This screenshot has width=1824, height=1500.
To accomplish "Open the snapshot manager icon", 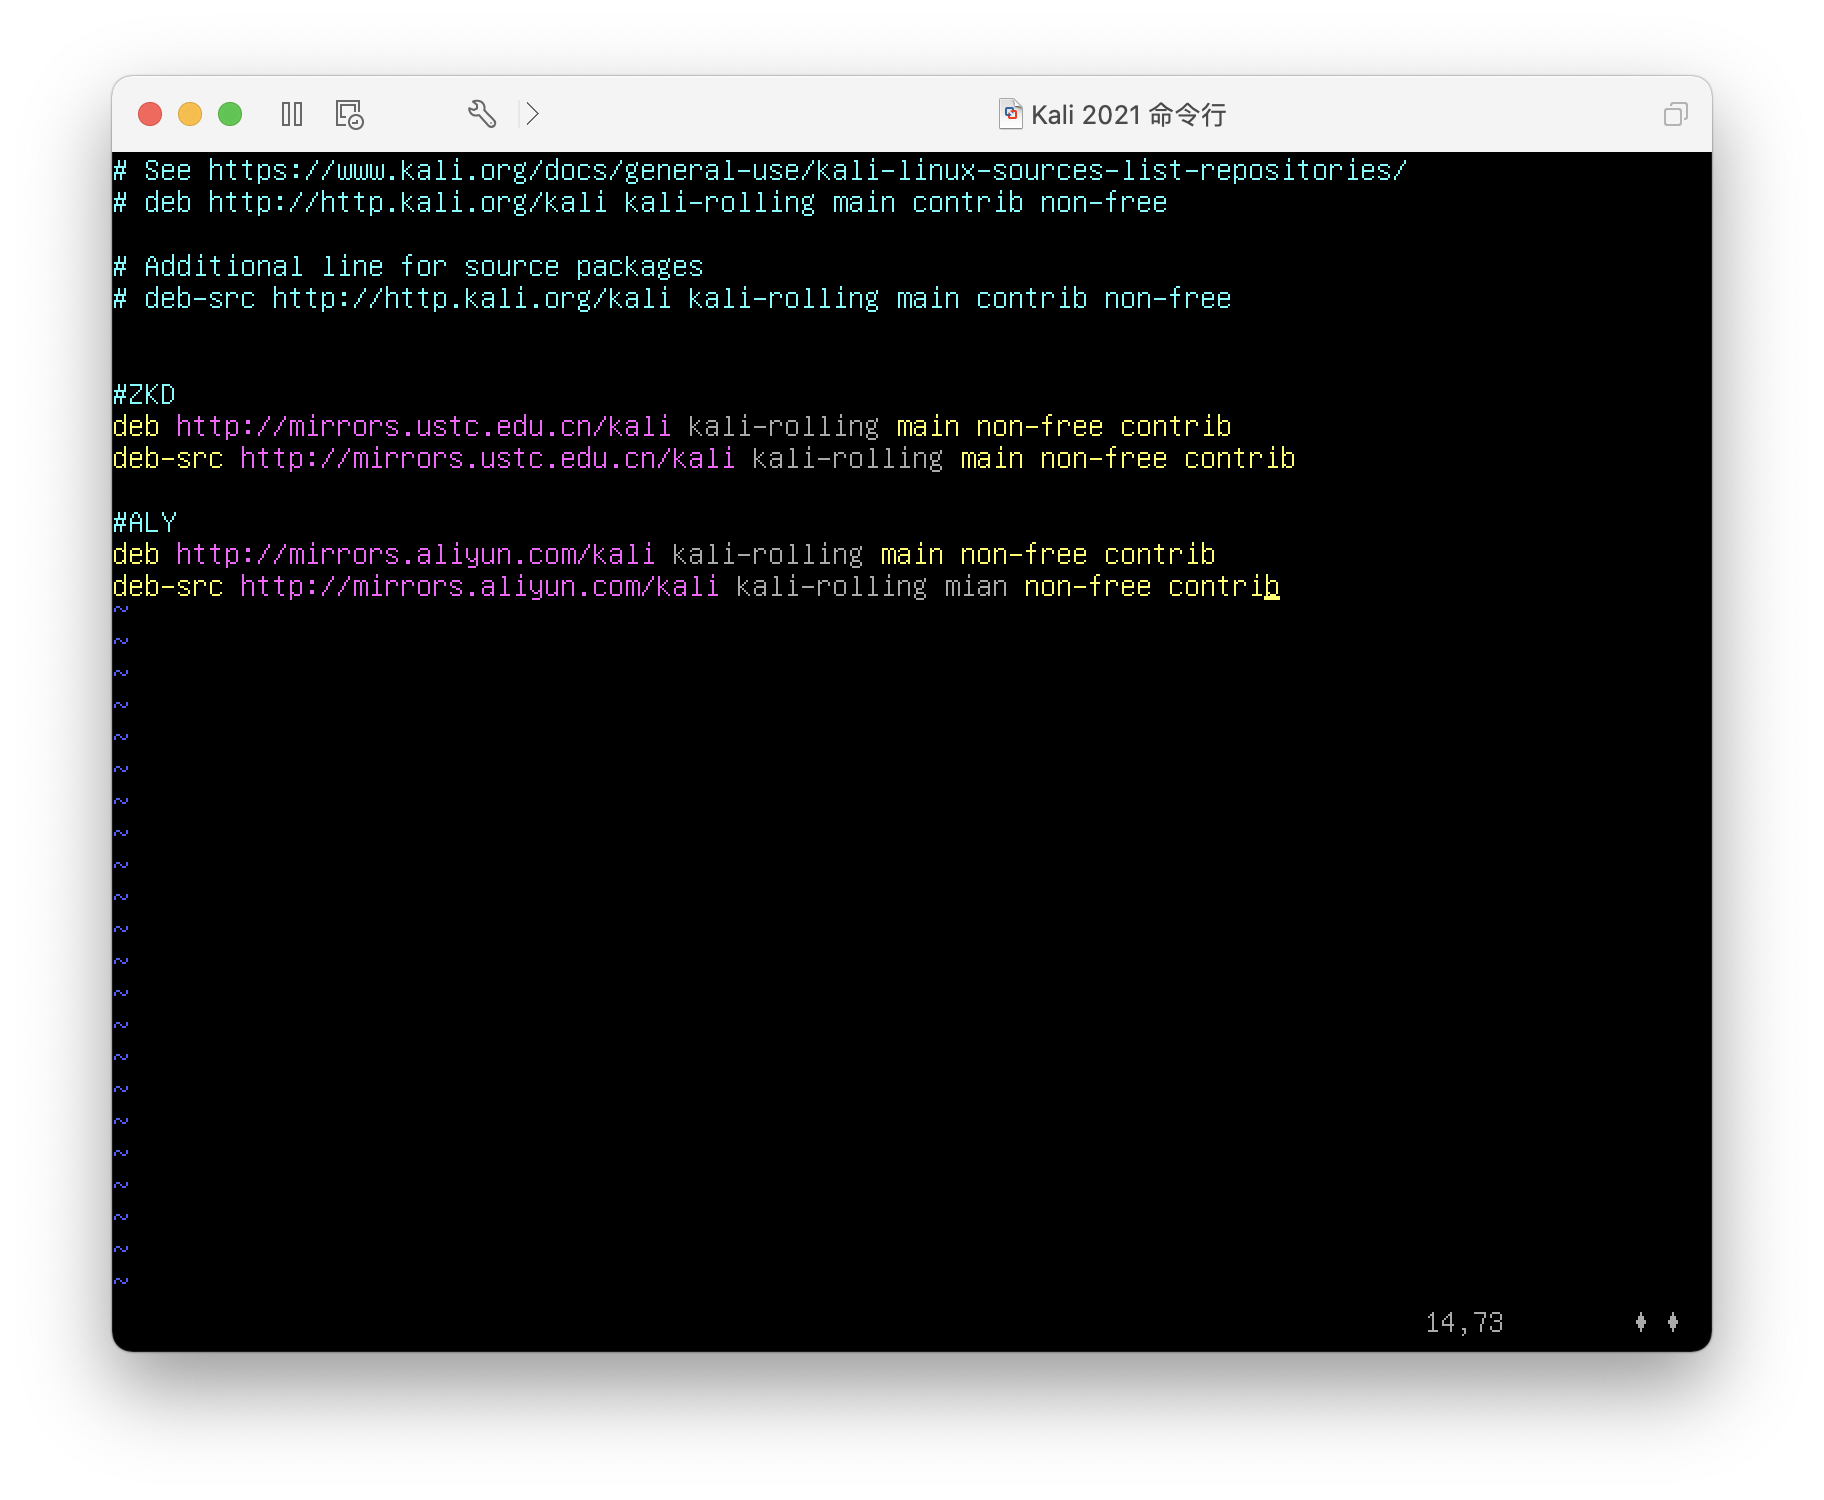I will click(x=349, y=114).
